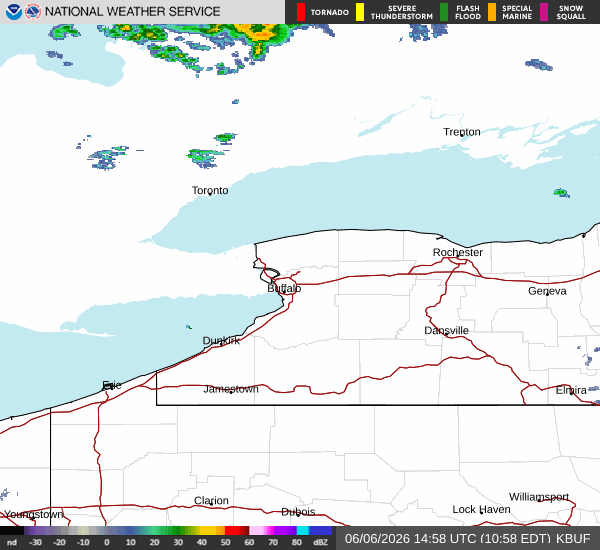Click the green Flash Flood swatch
600x550 pixels.
pyautogui.click(x=444, y=12)
